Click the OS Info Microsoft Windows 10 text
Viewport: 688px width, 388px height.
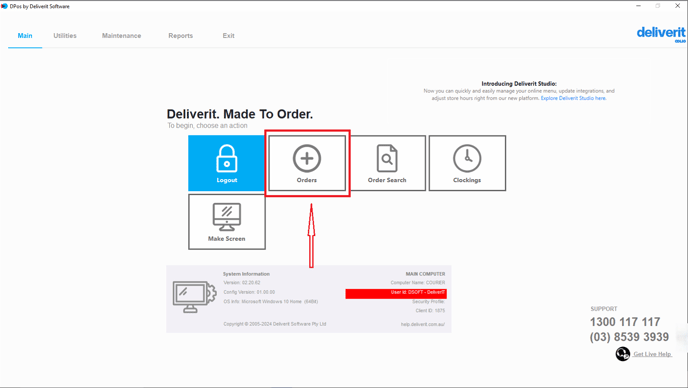pyautogui.click(x=271, y=302)
